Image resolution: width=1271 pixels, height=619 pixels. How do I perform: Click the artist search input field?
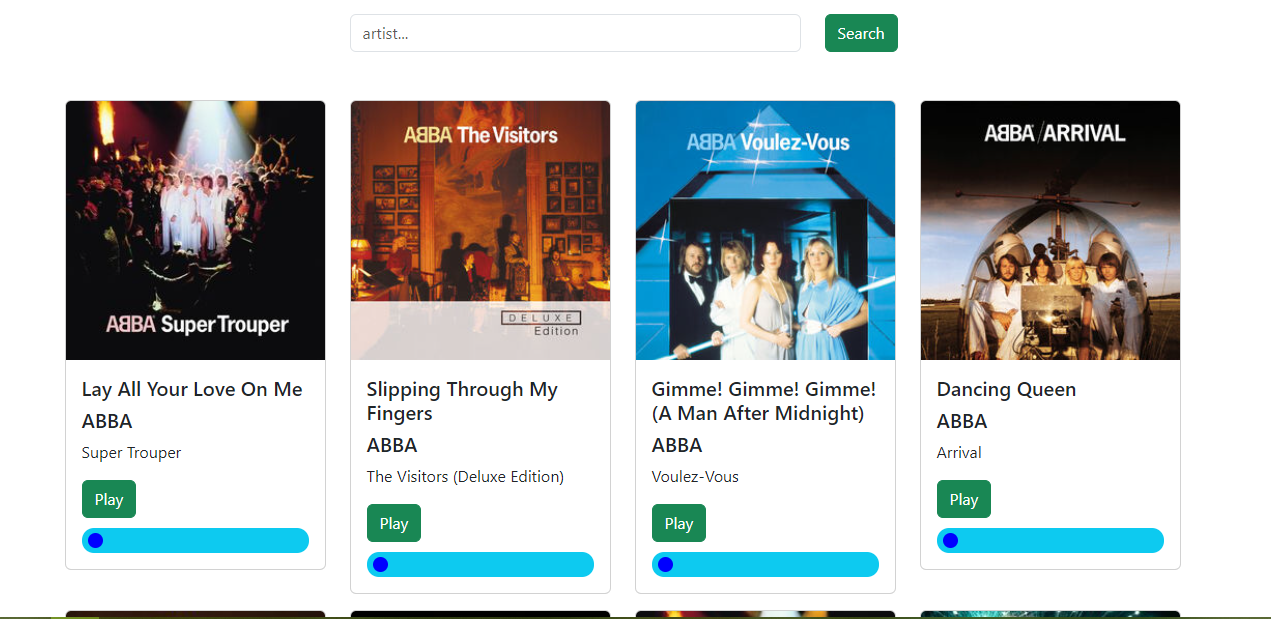(575, 33)
